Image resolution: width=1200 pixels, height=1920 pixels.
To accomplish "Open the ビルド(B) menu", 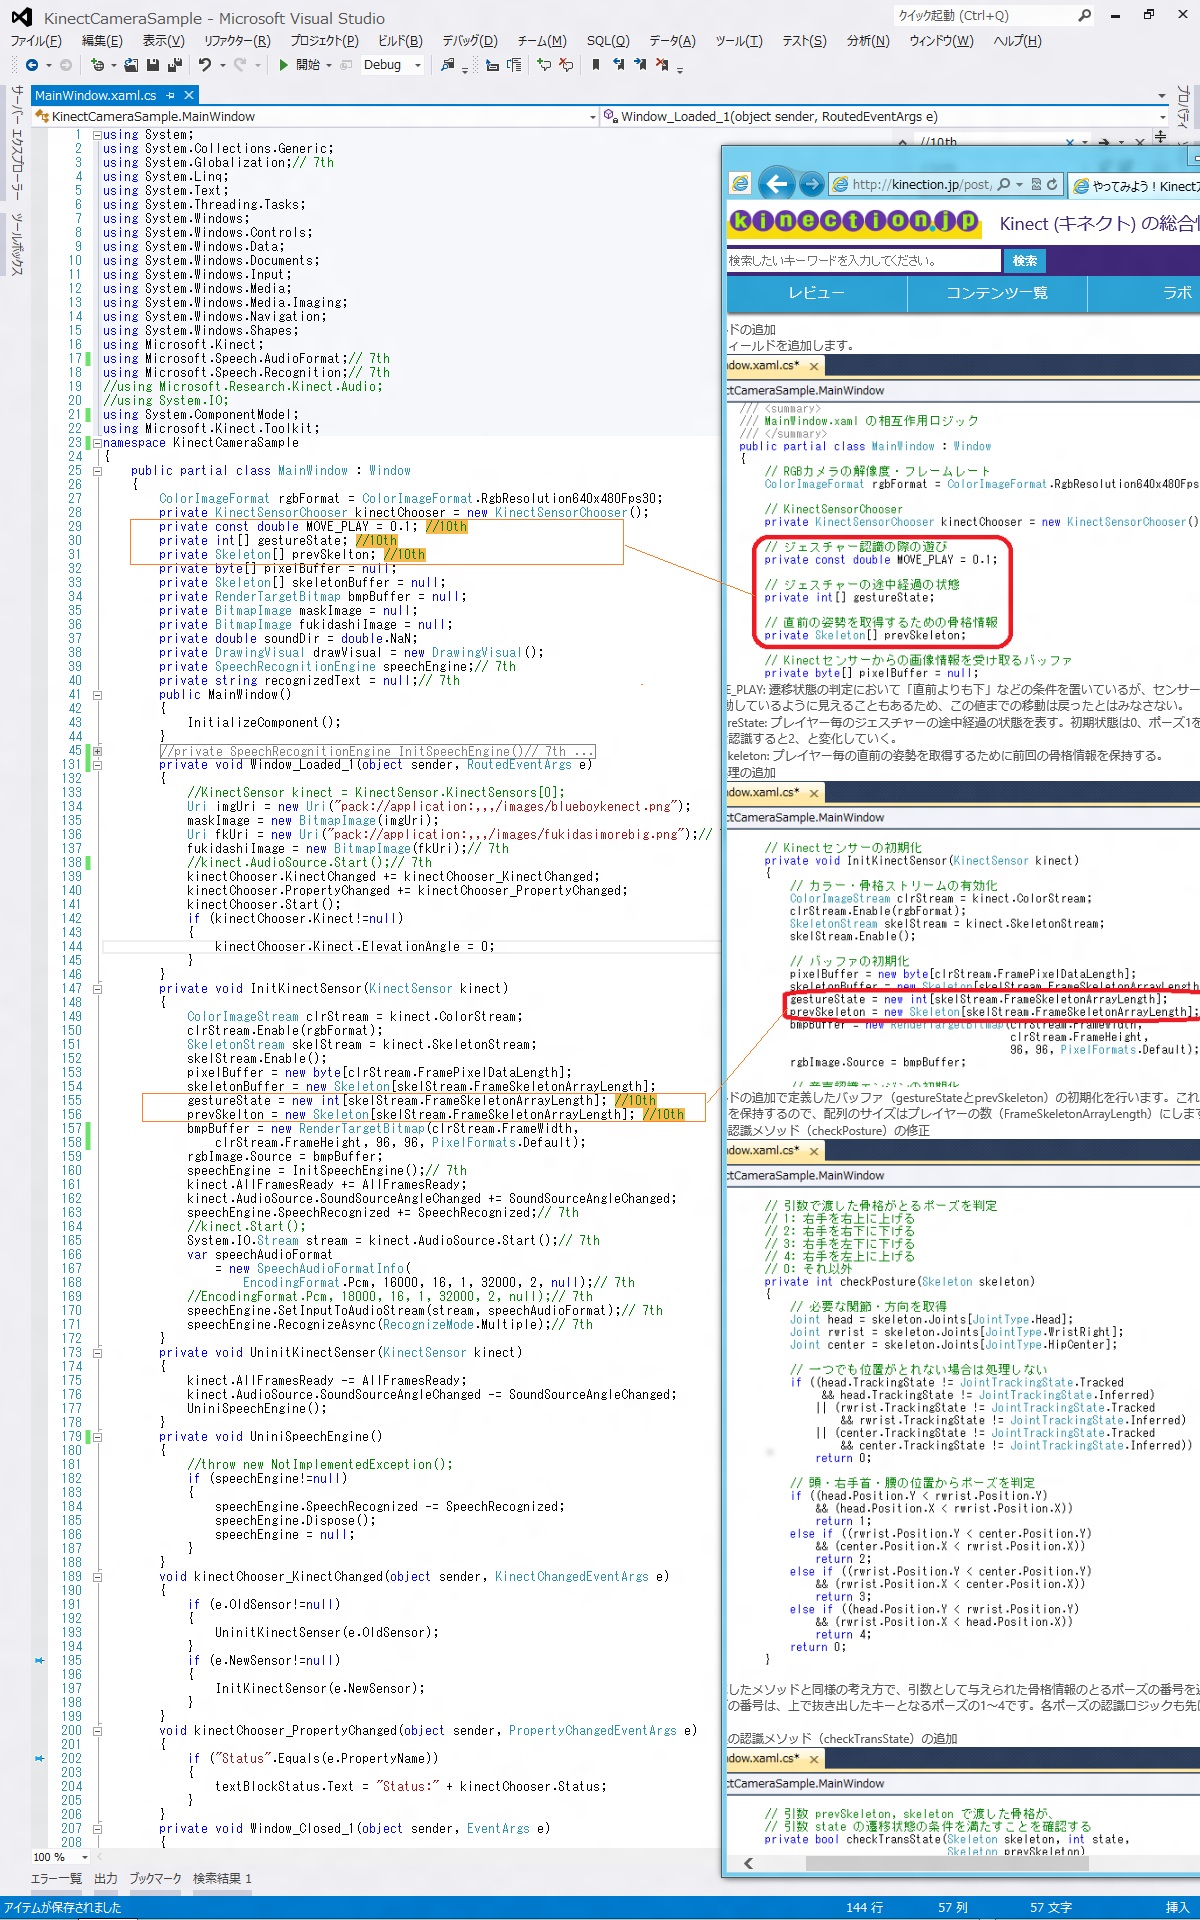I will (400, 41).
